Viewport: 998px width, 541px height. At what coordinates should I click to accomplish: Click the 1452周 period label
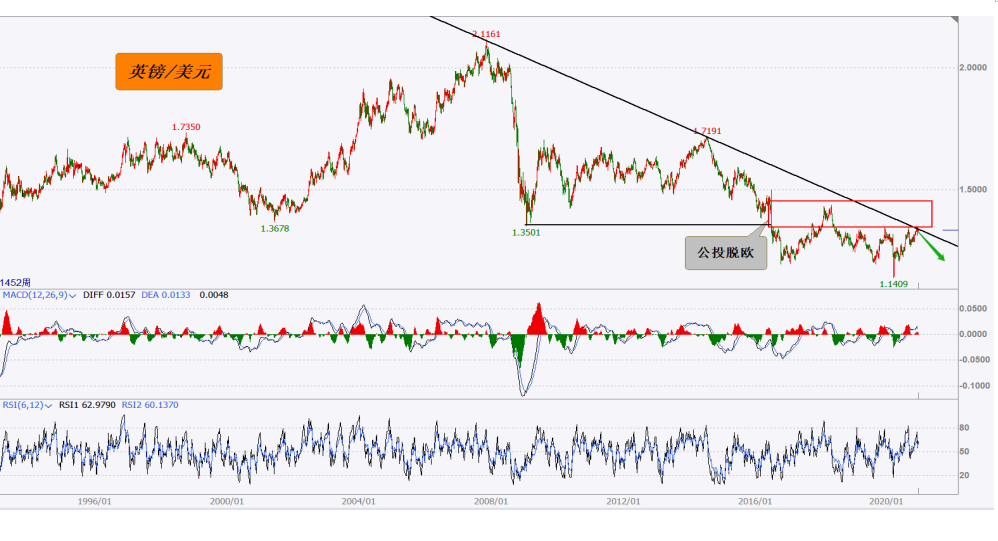(x=15, y=282)
